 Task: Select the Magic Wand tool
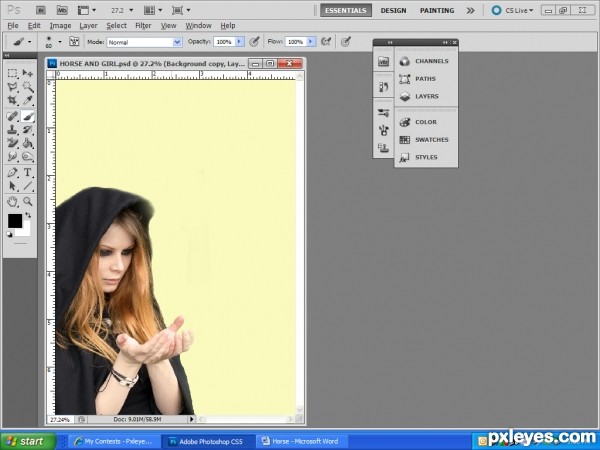[28, 87]
